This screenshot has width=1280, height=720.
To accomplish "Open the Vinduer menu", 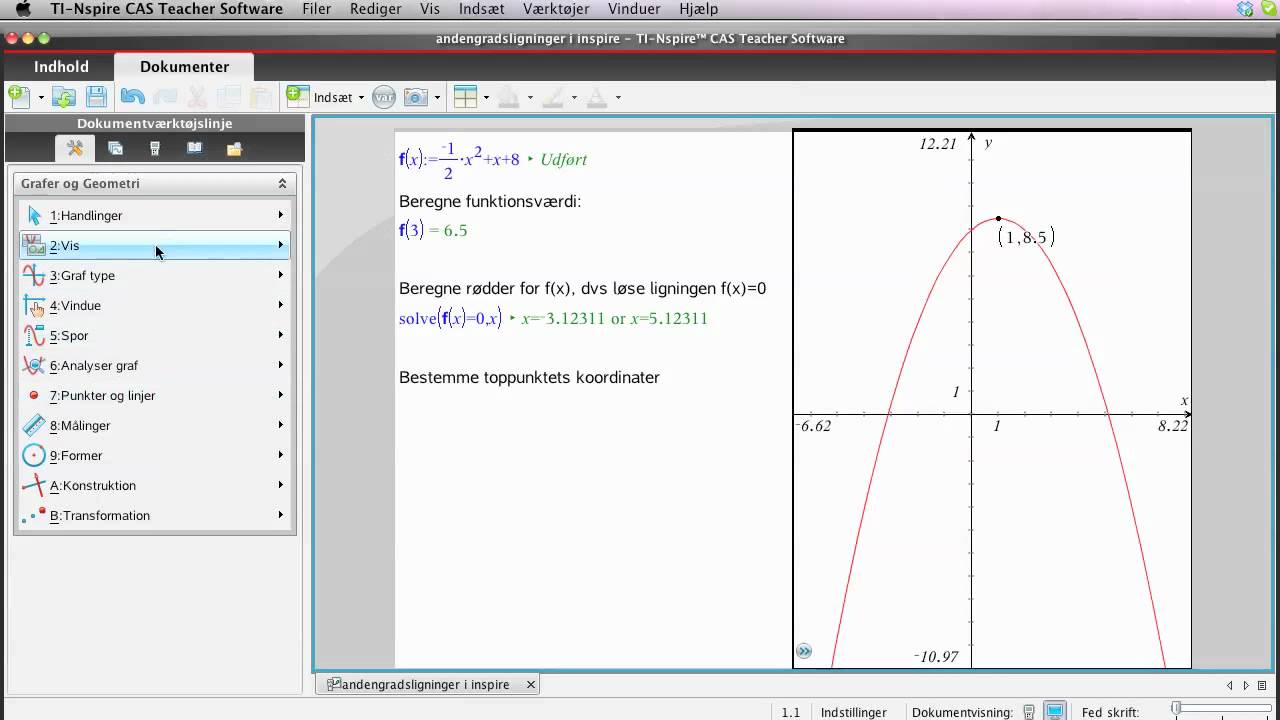I will click(634, 9).
